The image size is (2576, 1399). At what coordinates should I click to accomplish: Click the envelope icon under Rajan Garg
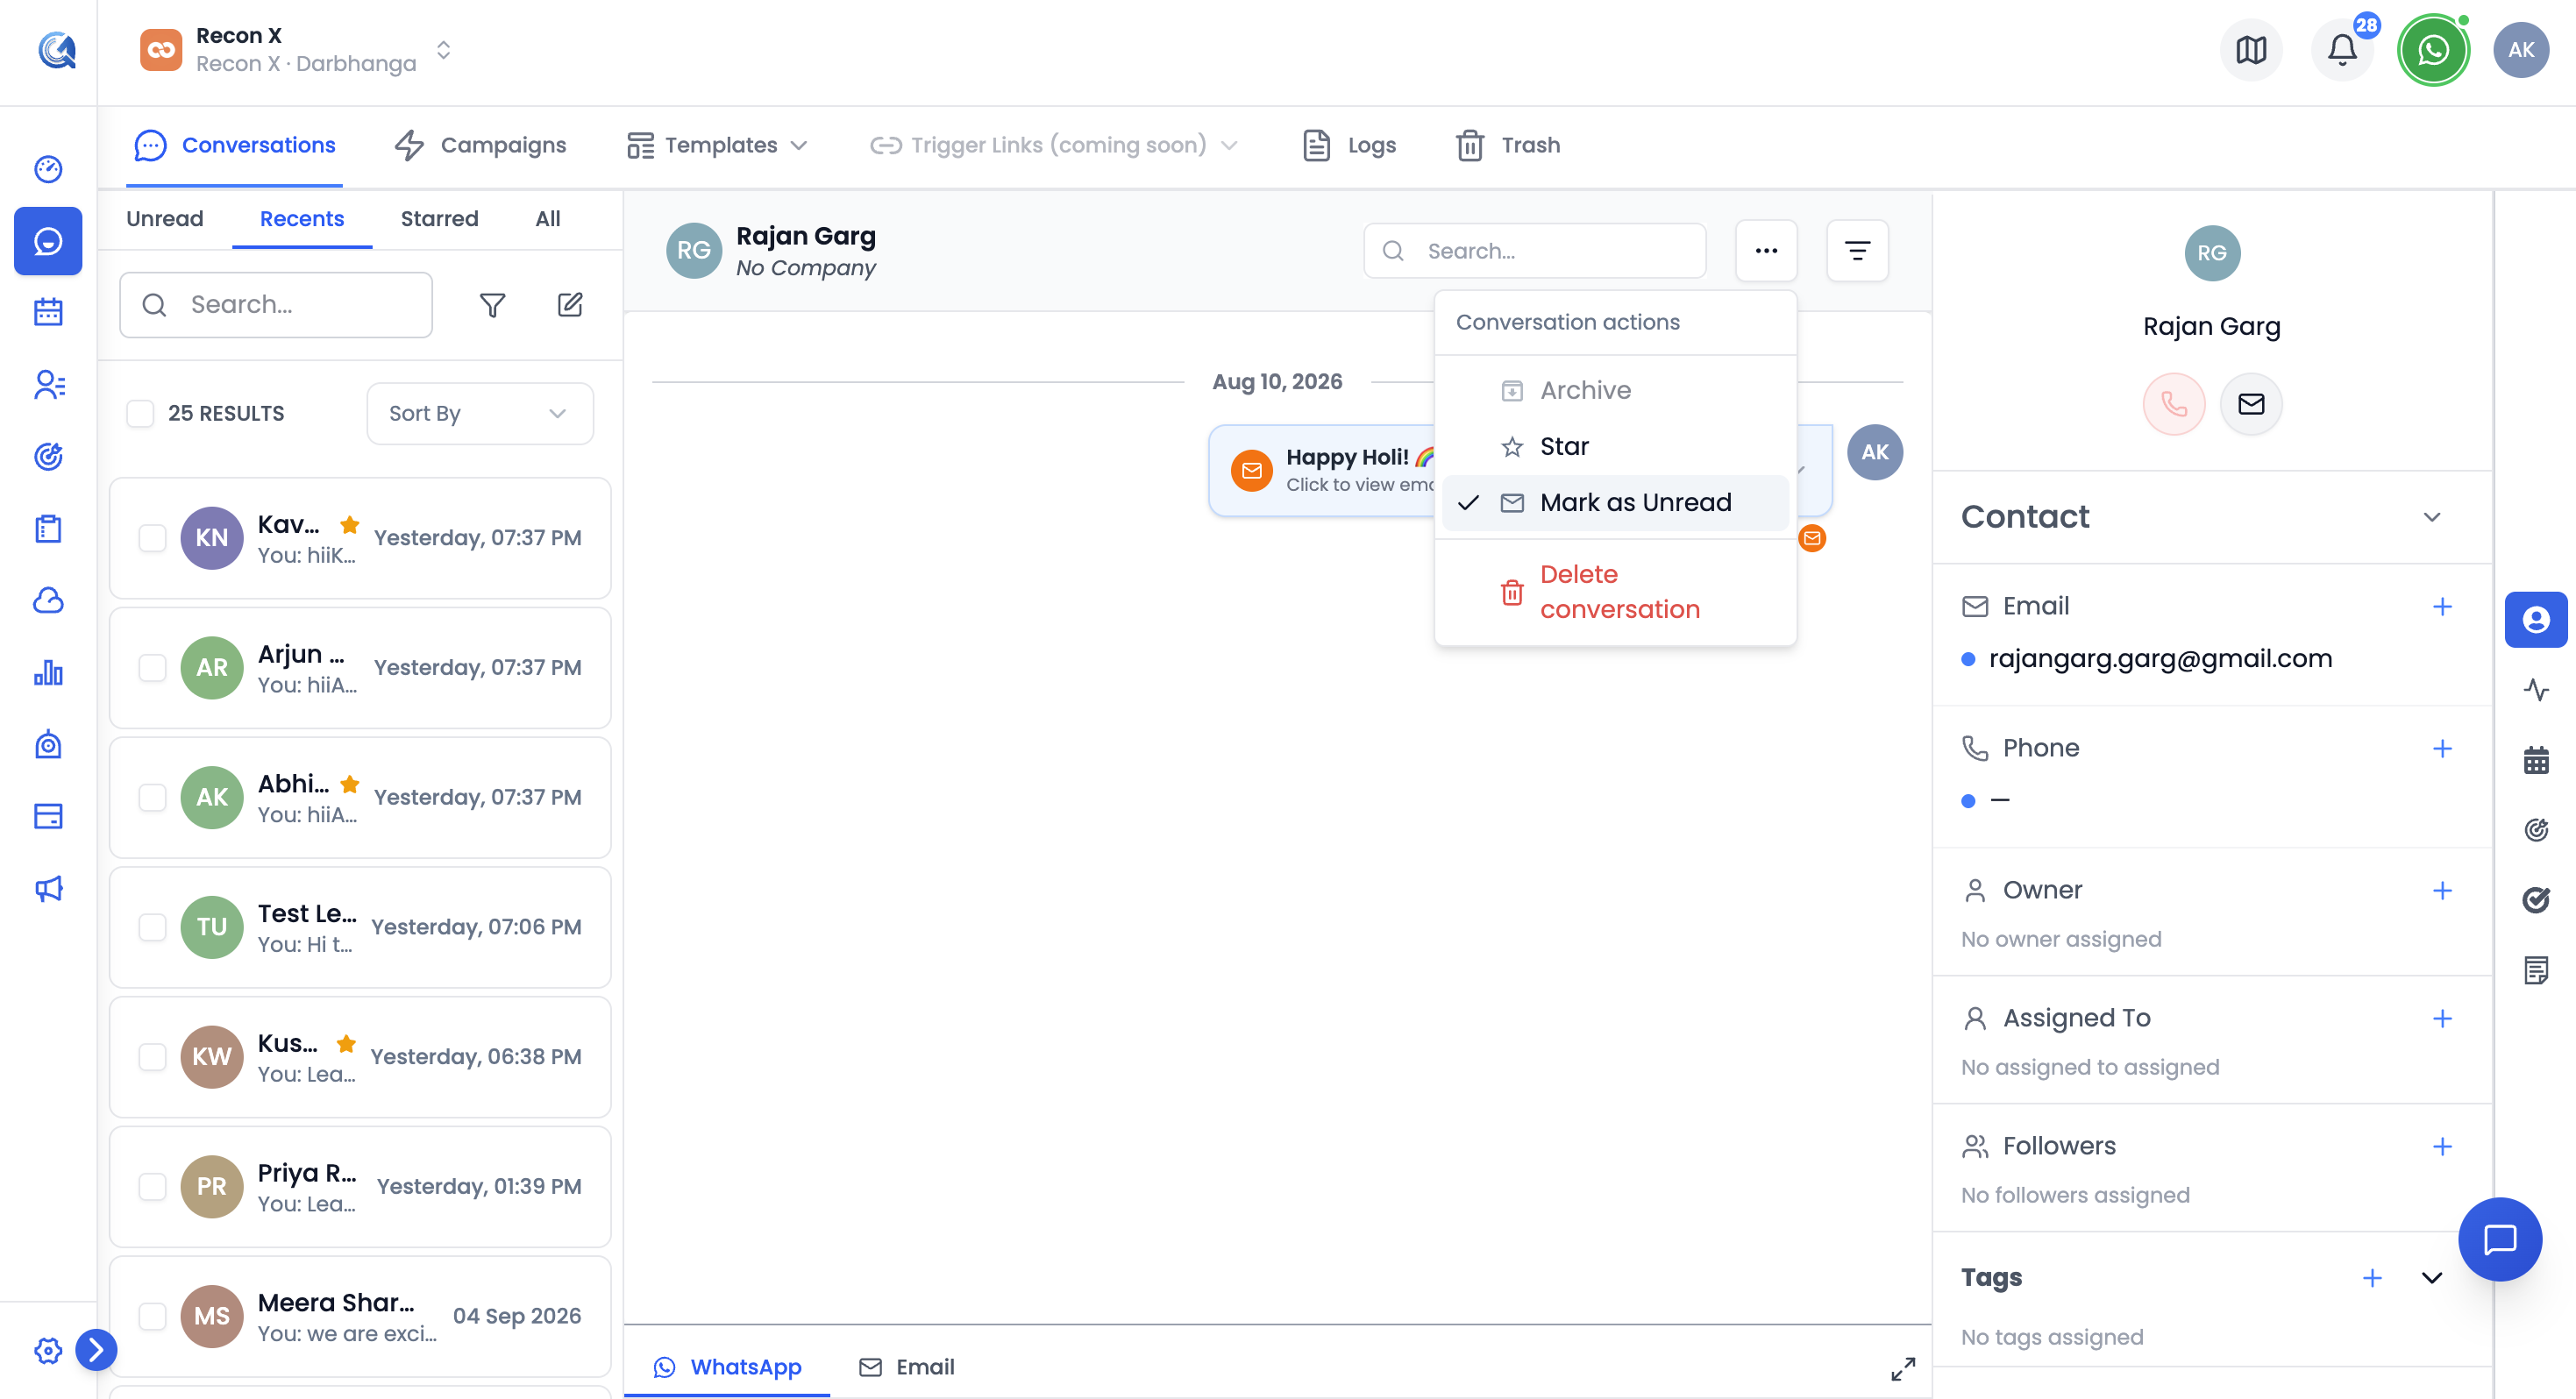[2250, 404]
